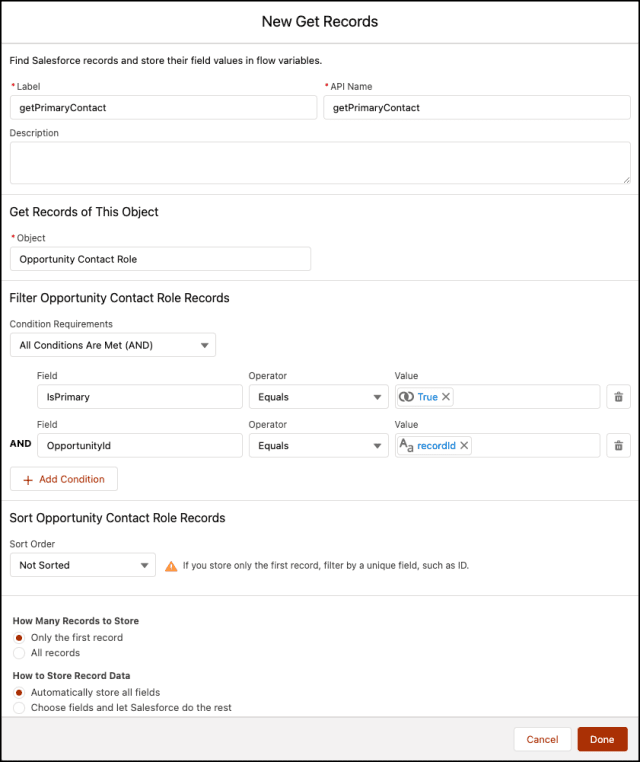
Task: Open the Condition Requirements dropdown
Action: pyautogui.click(x=113, y=345)
